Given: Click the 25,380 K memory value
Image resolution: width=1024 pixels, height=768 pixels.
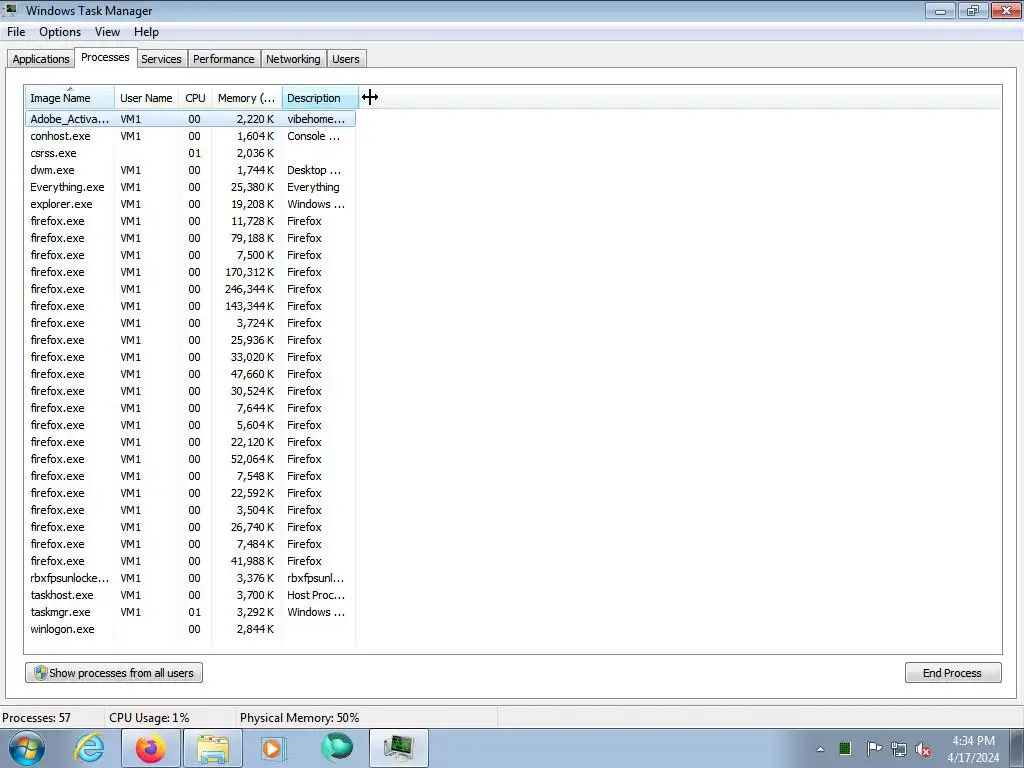Looking at the screenshot, I should [x=252, y=187].
